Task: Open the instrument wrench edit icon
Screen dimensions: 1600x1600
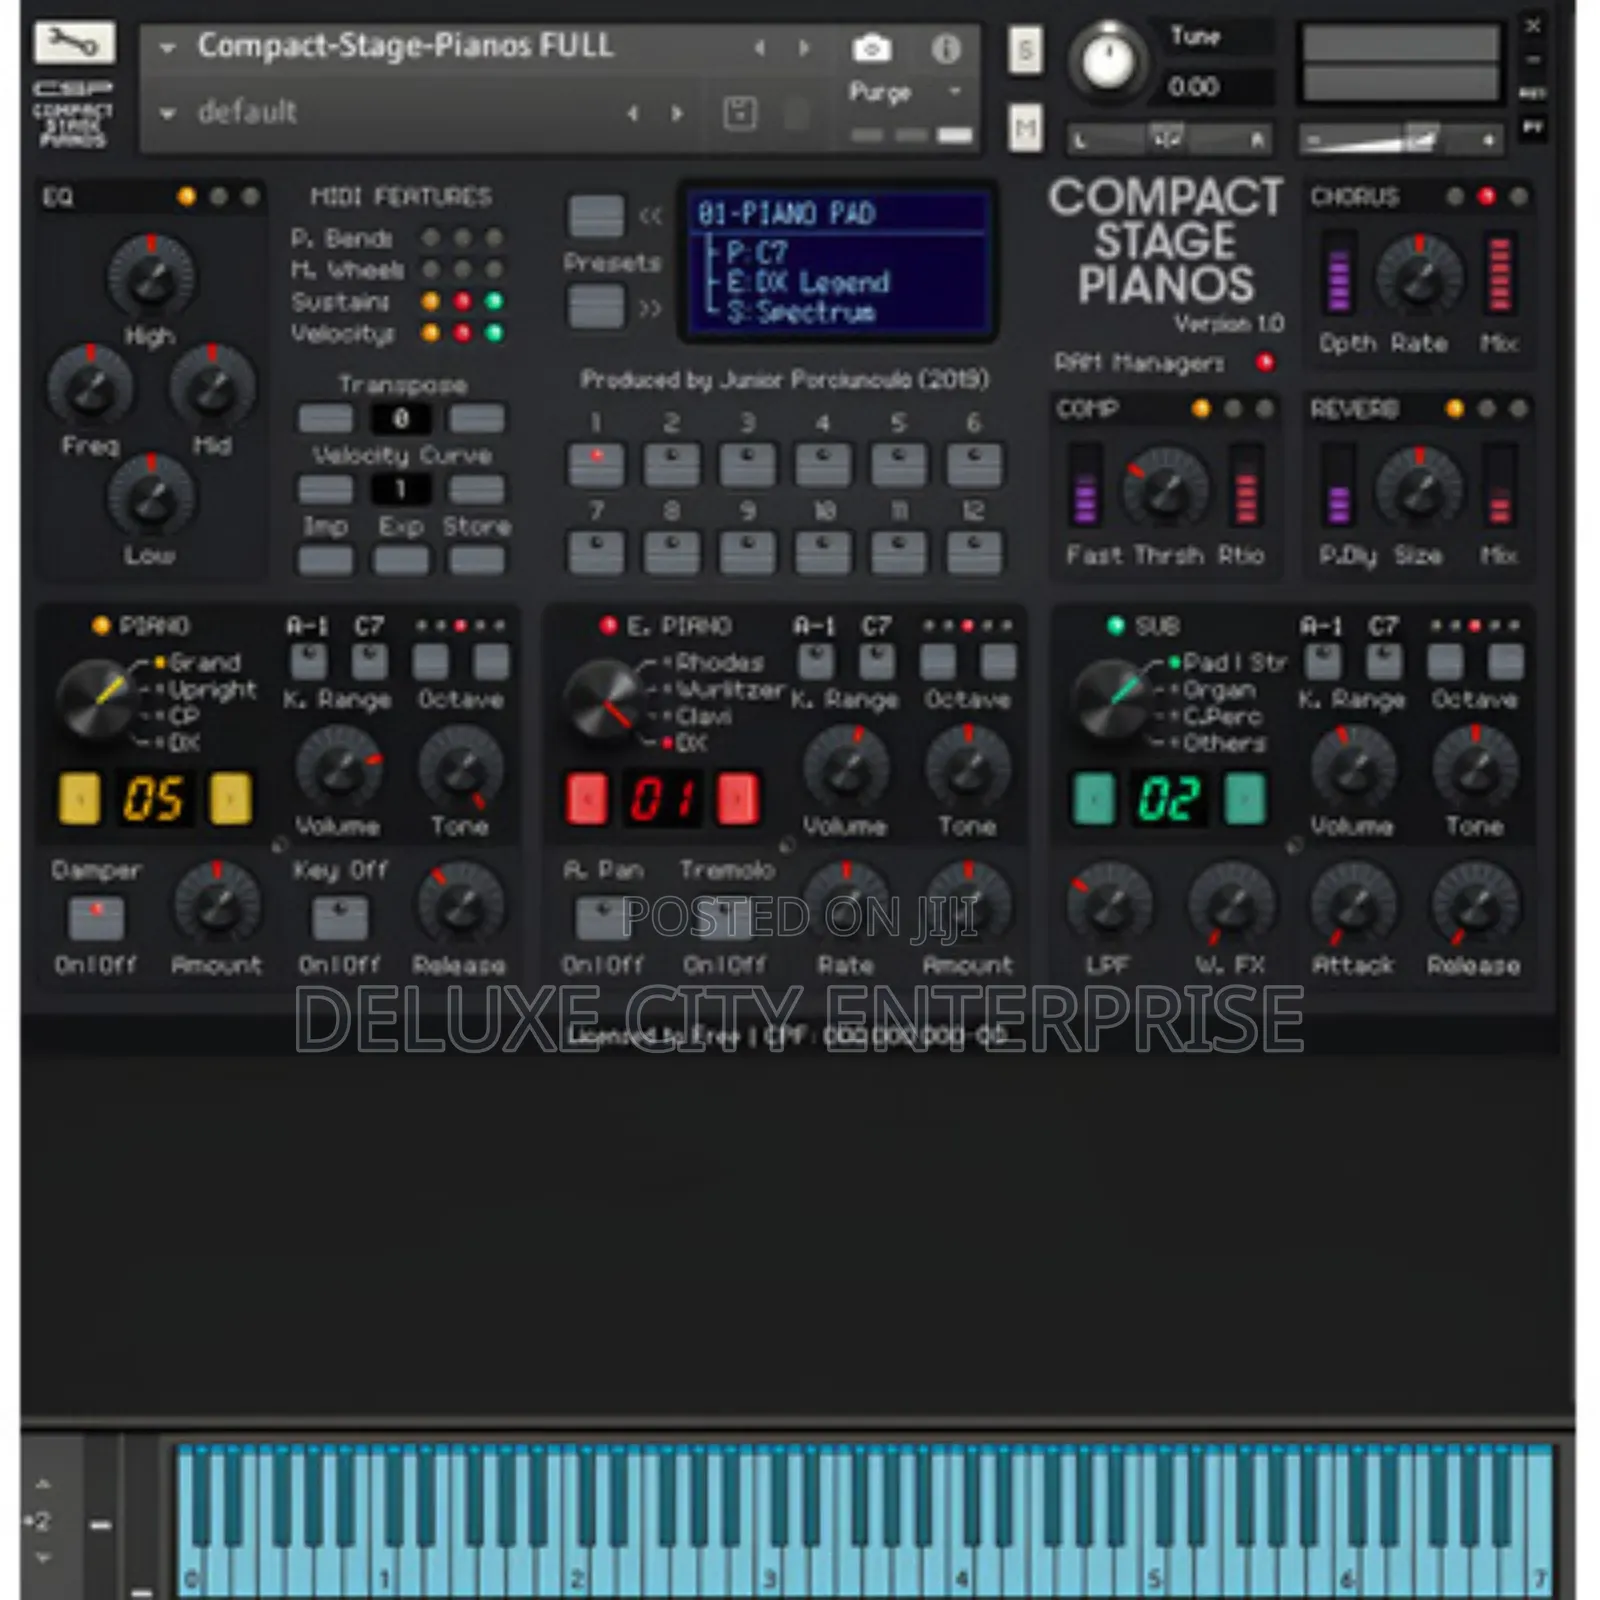Action: [x=74, y=43]
